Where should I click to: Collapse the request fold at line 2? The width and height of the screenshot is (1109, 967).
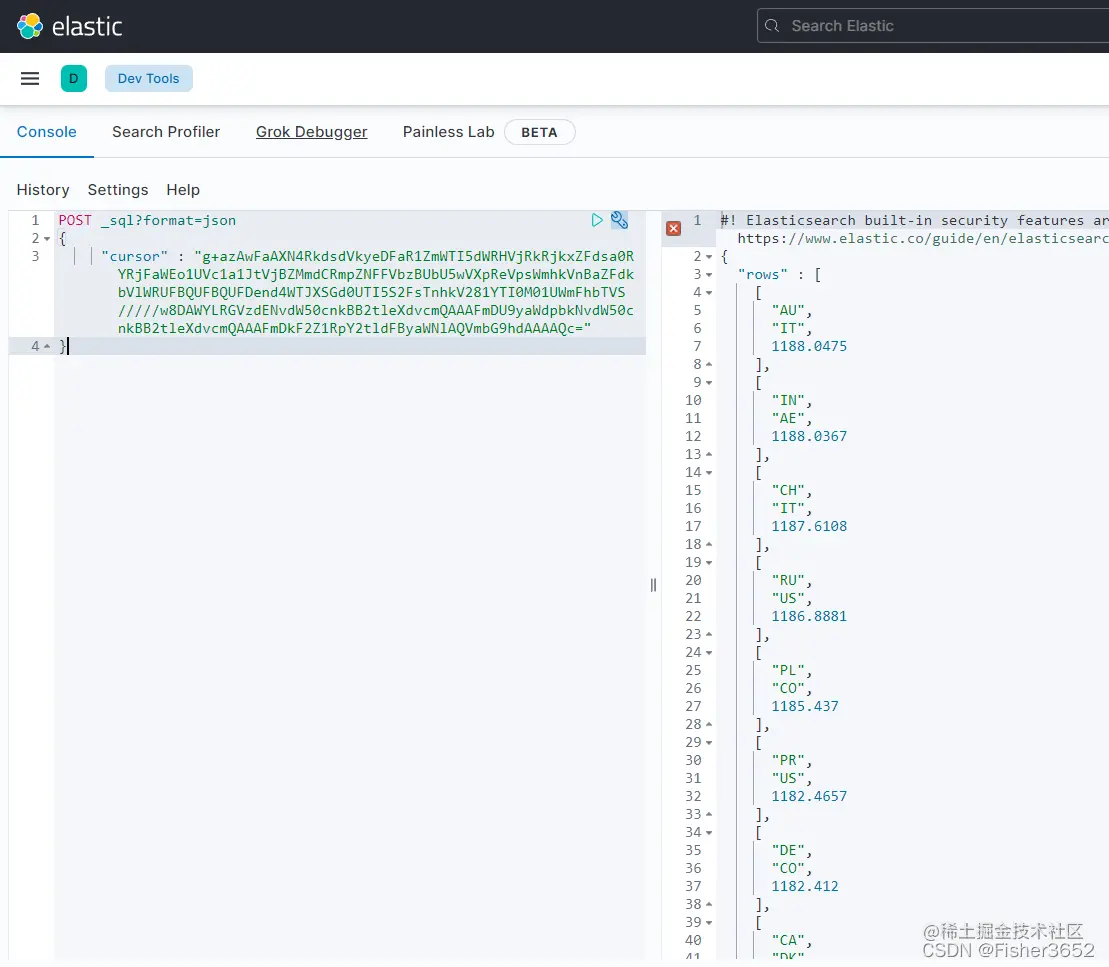click(x=47, y=239)
